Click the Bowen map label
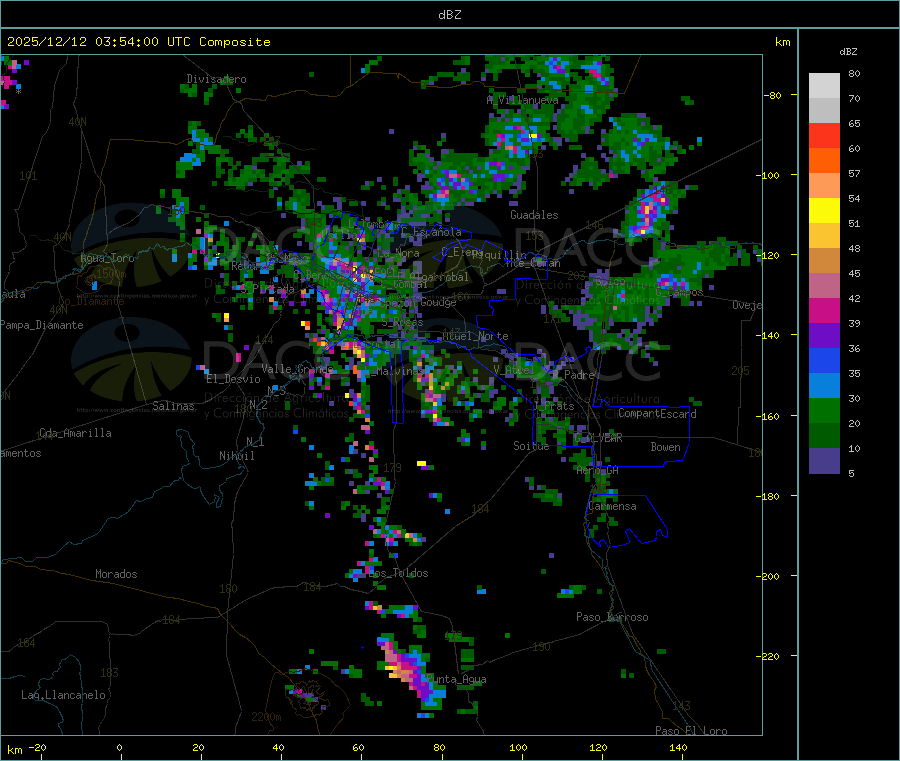 point(666,447)
